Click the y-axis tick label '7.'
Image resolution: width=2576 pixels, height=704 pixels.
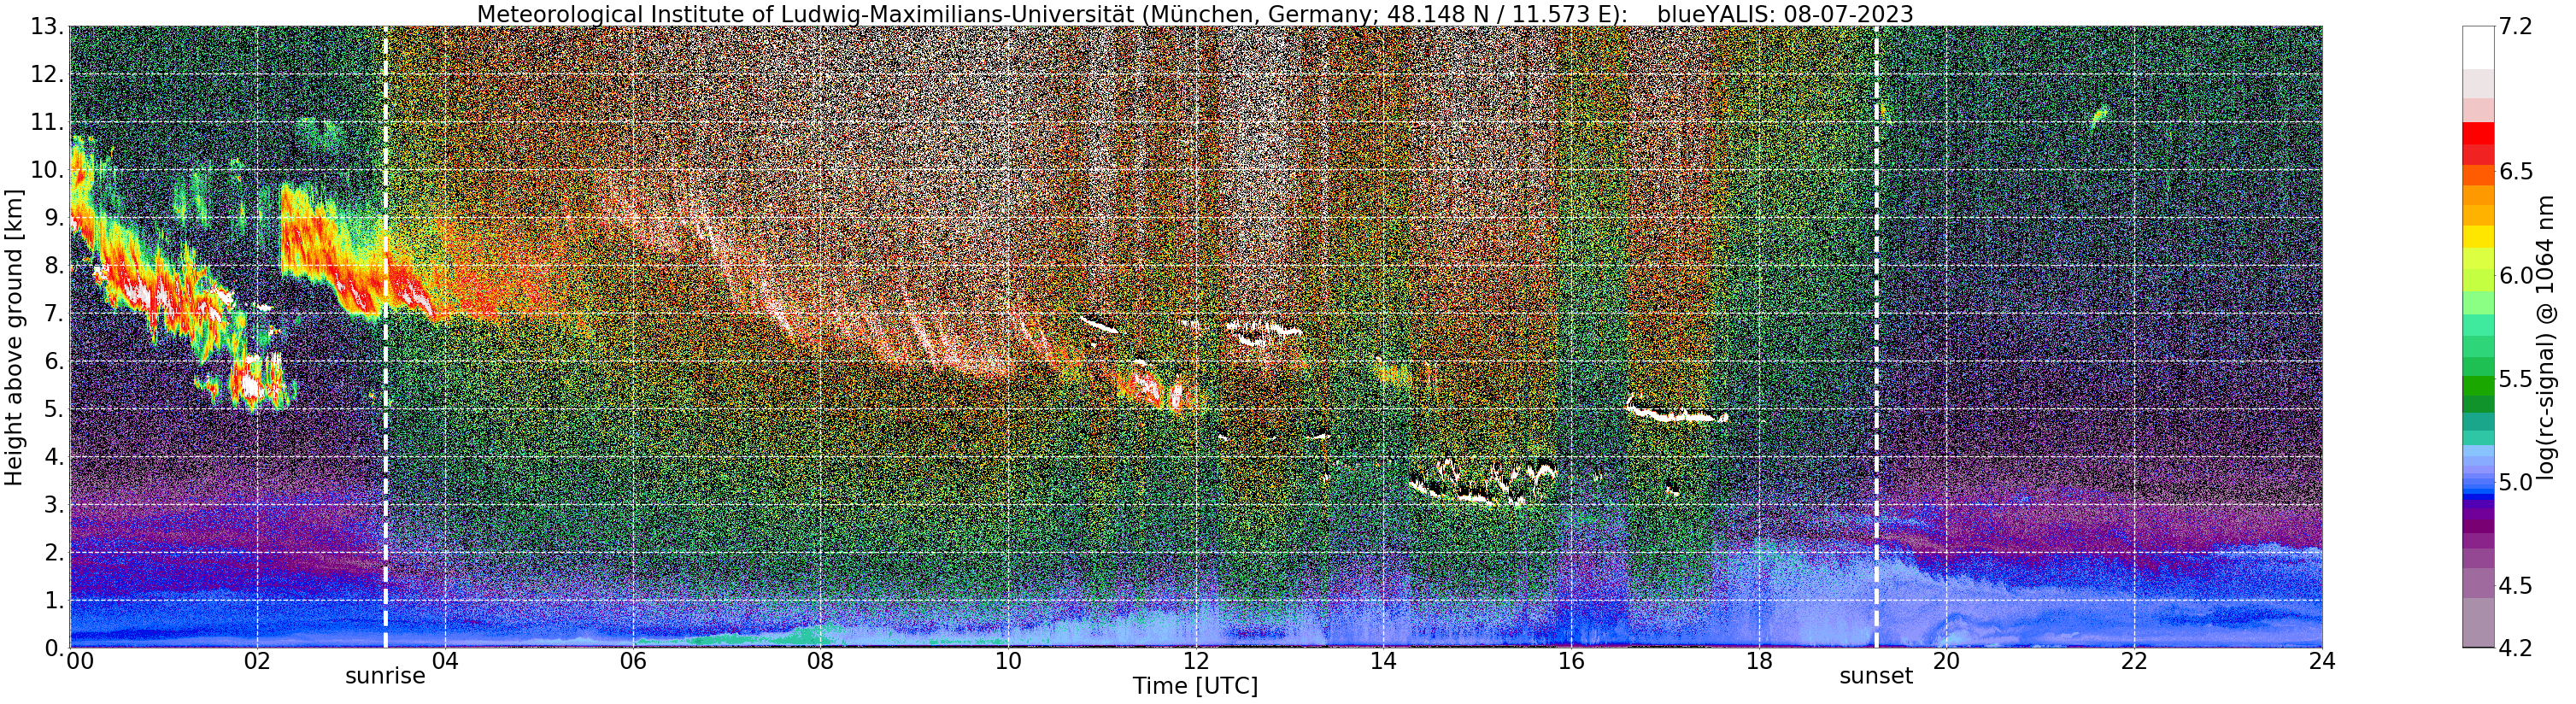click(x=54, y=314)
